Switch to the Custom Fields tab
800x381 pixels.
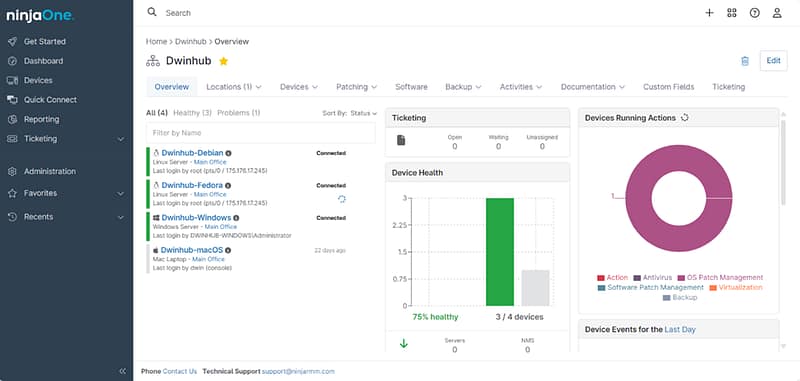pyautogui.click(x=668, y=87)
